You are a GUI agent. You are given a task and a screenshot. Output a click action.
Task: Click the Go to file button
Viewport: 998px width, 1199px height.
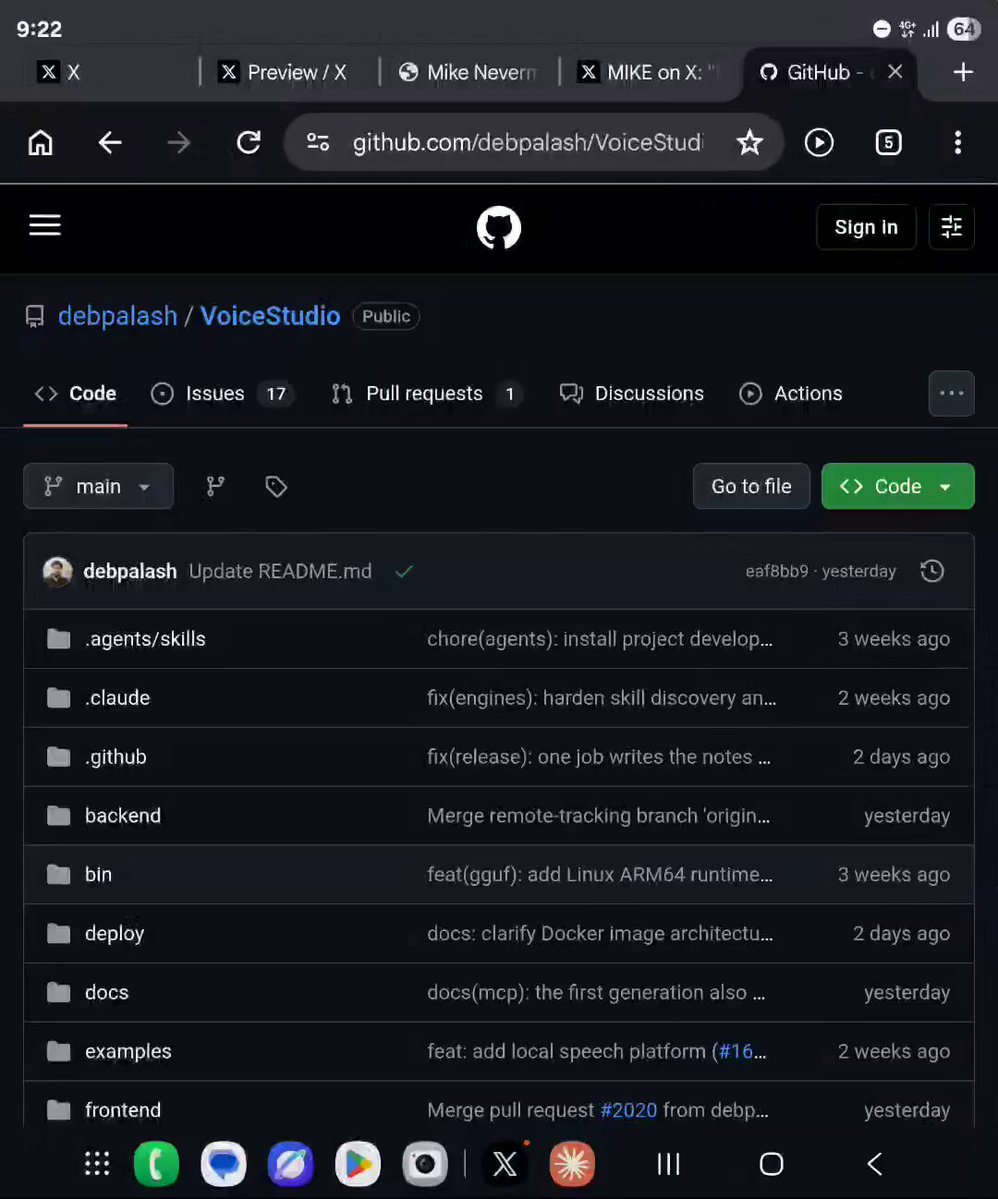click(x=751, y=486)
